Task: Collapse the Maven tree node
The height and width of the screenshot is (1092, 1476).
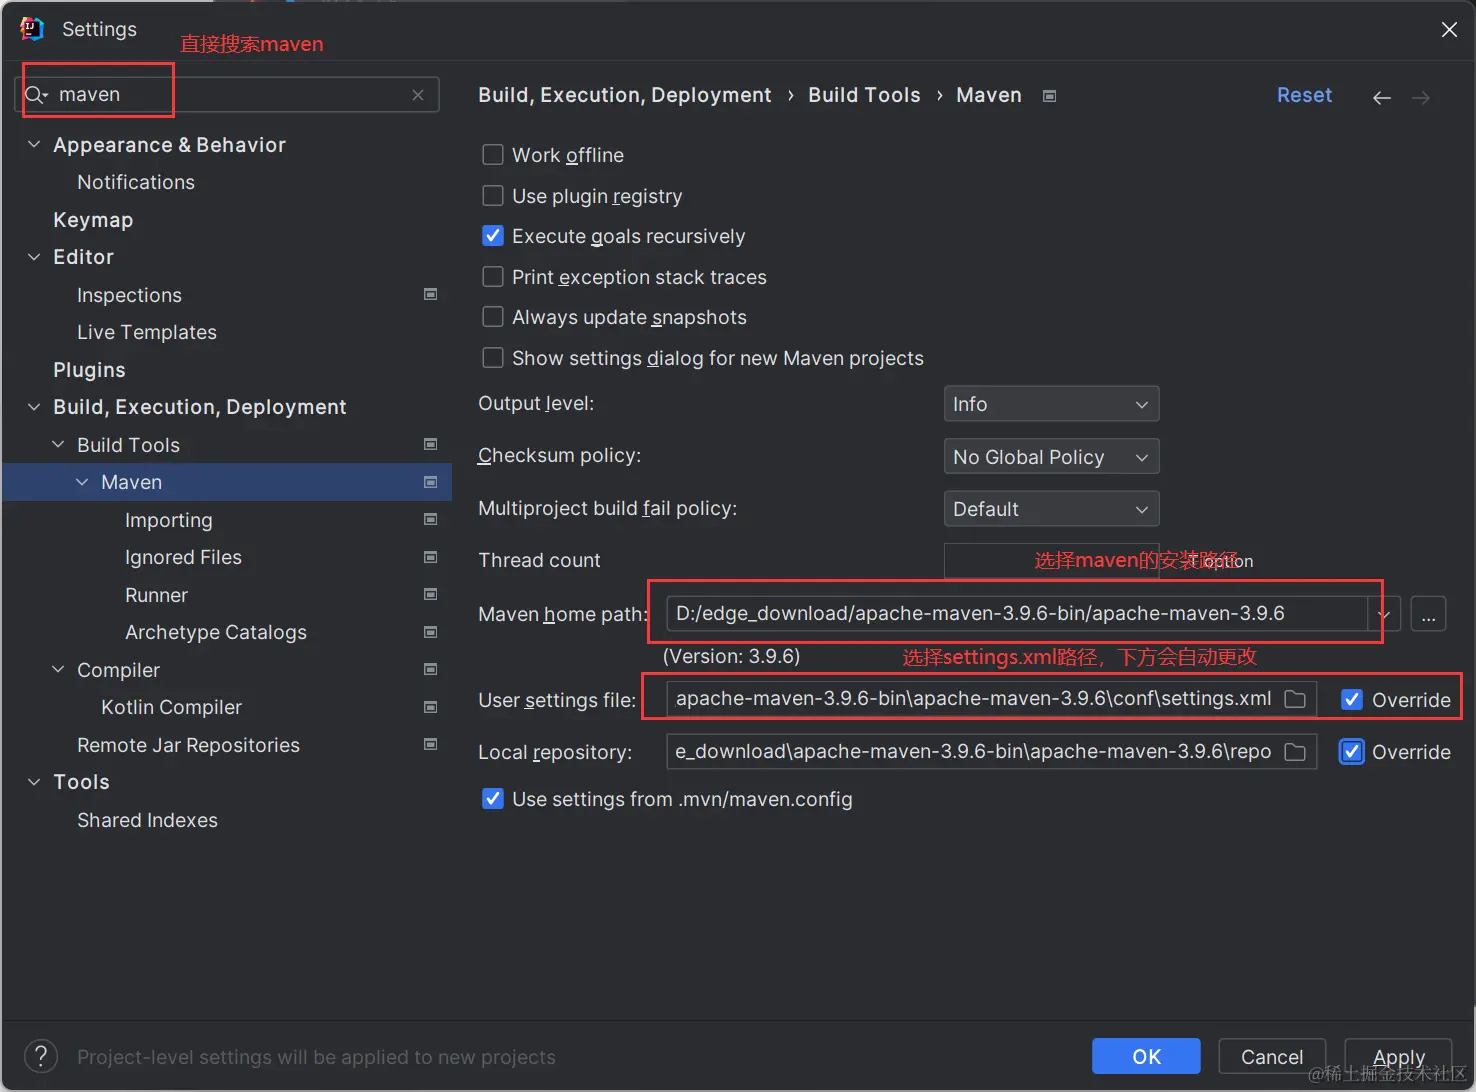Action: [x=82, y=482]
